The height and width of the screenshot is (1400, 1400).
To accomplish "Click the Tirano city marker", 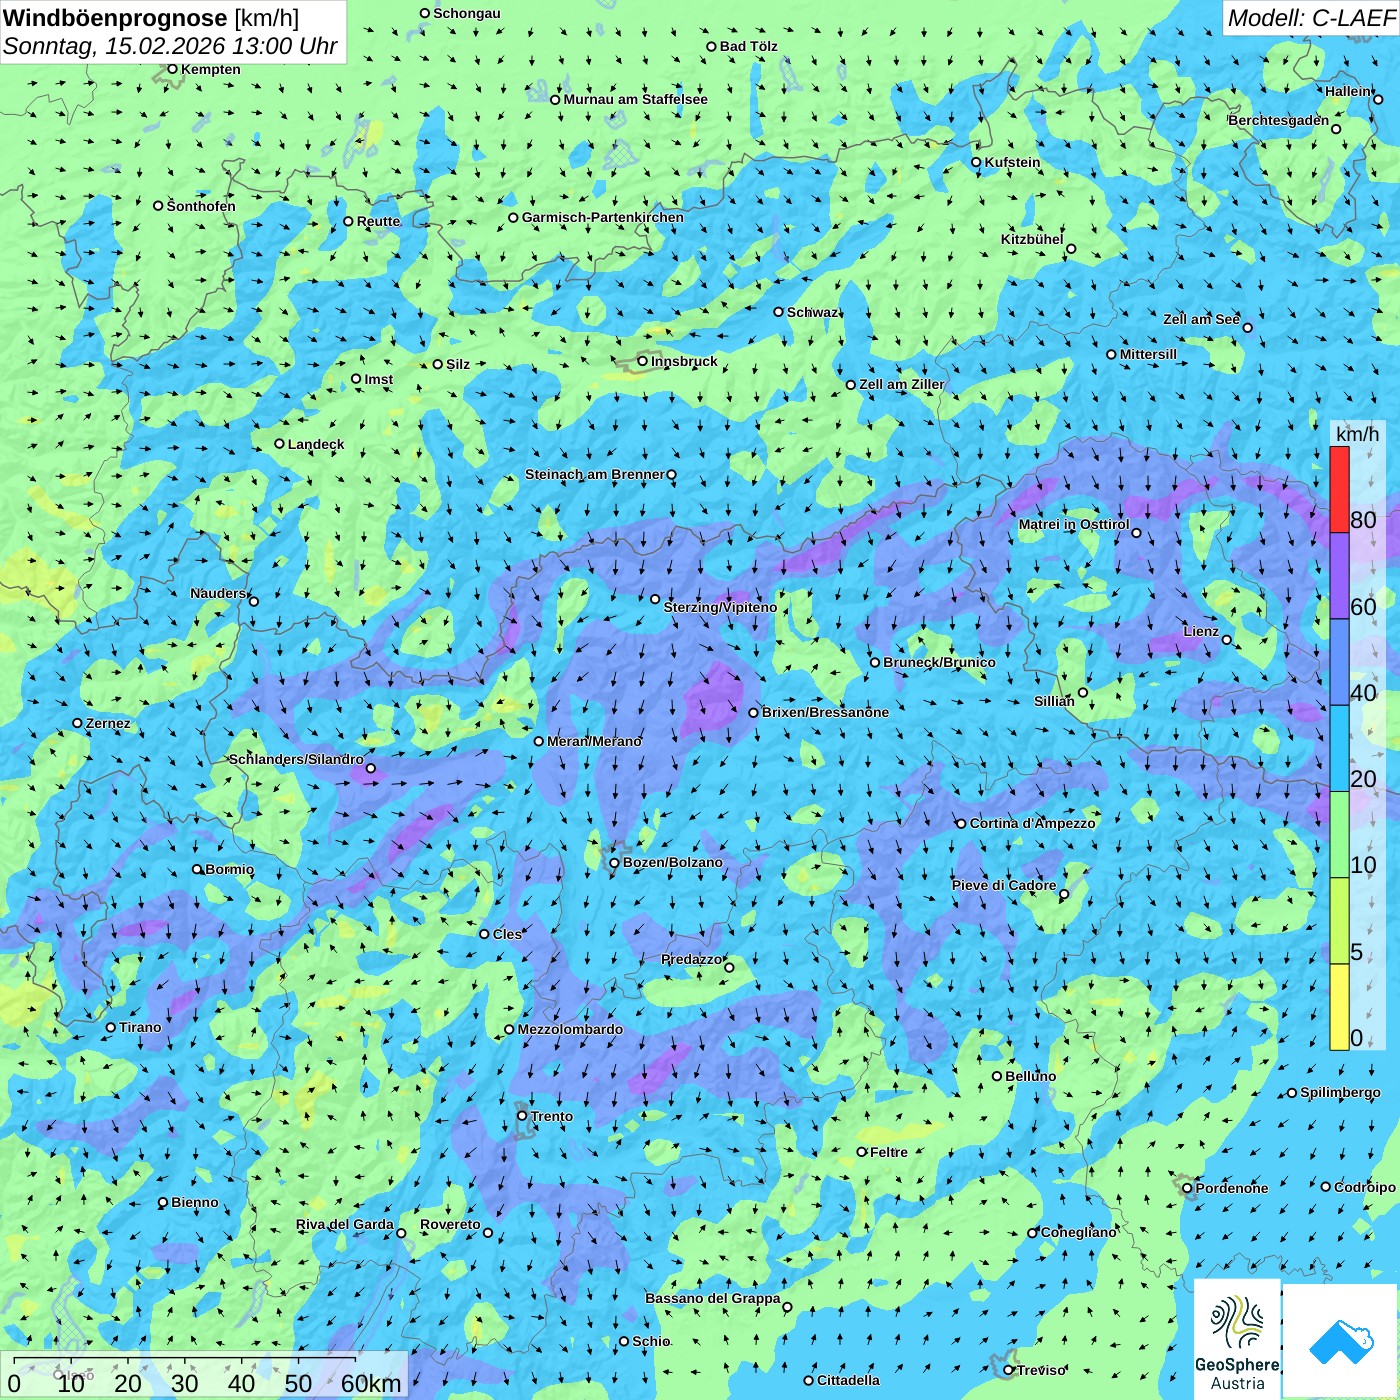I will tap(111, 1027).
